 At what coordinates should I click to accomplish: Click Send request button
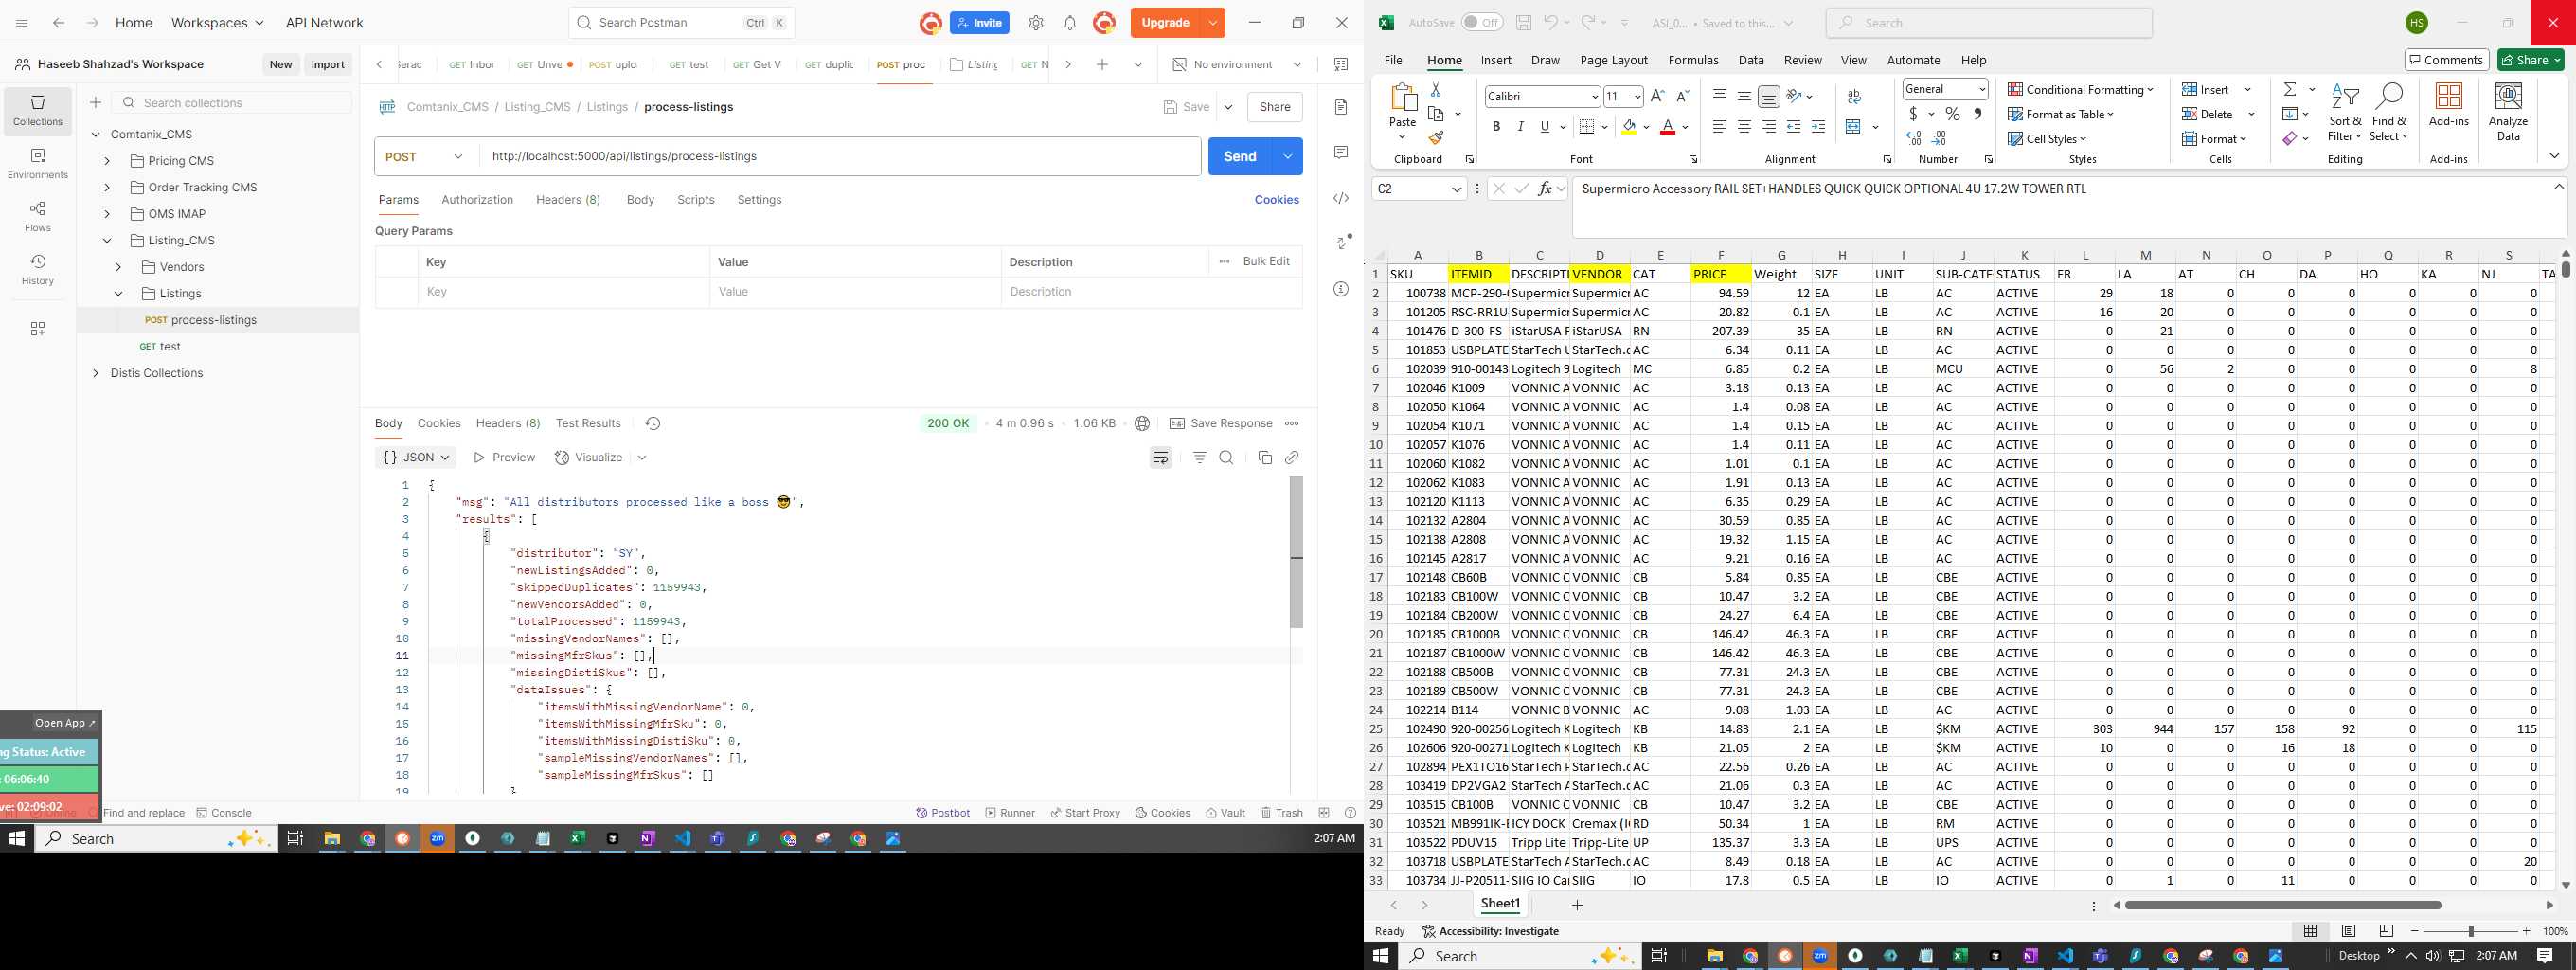tap(1239, 156)
